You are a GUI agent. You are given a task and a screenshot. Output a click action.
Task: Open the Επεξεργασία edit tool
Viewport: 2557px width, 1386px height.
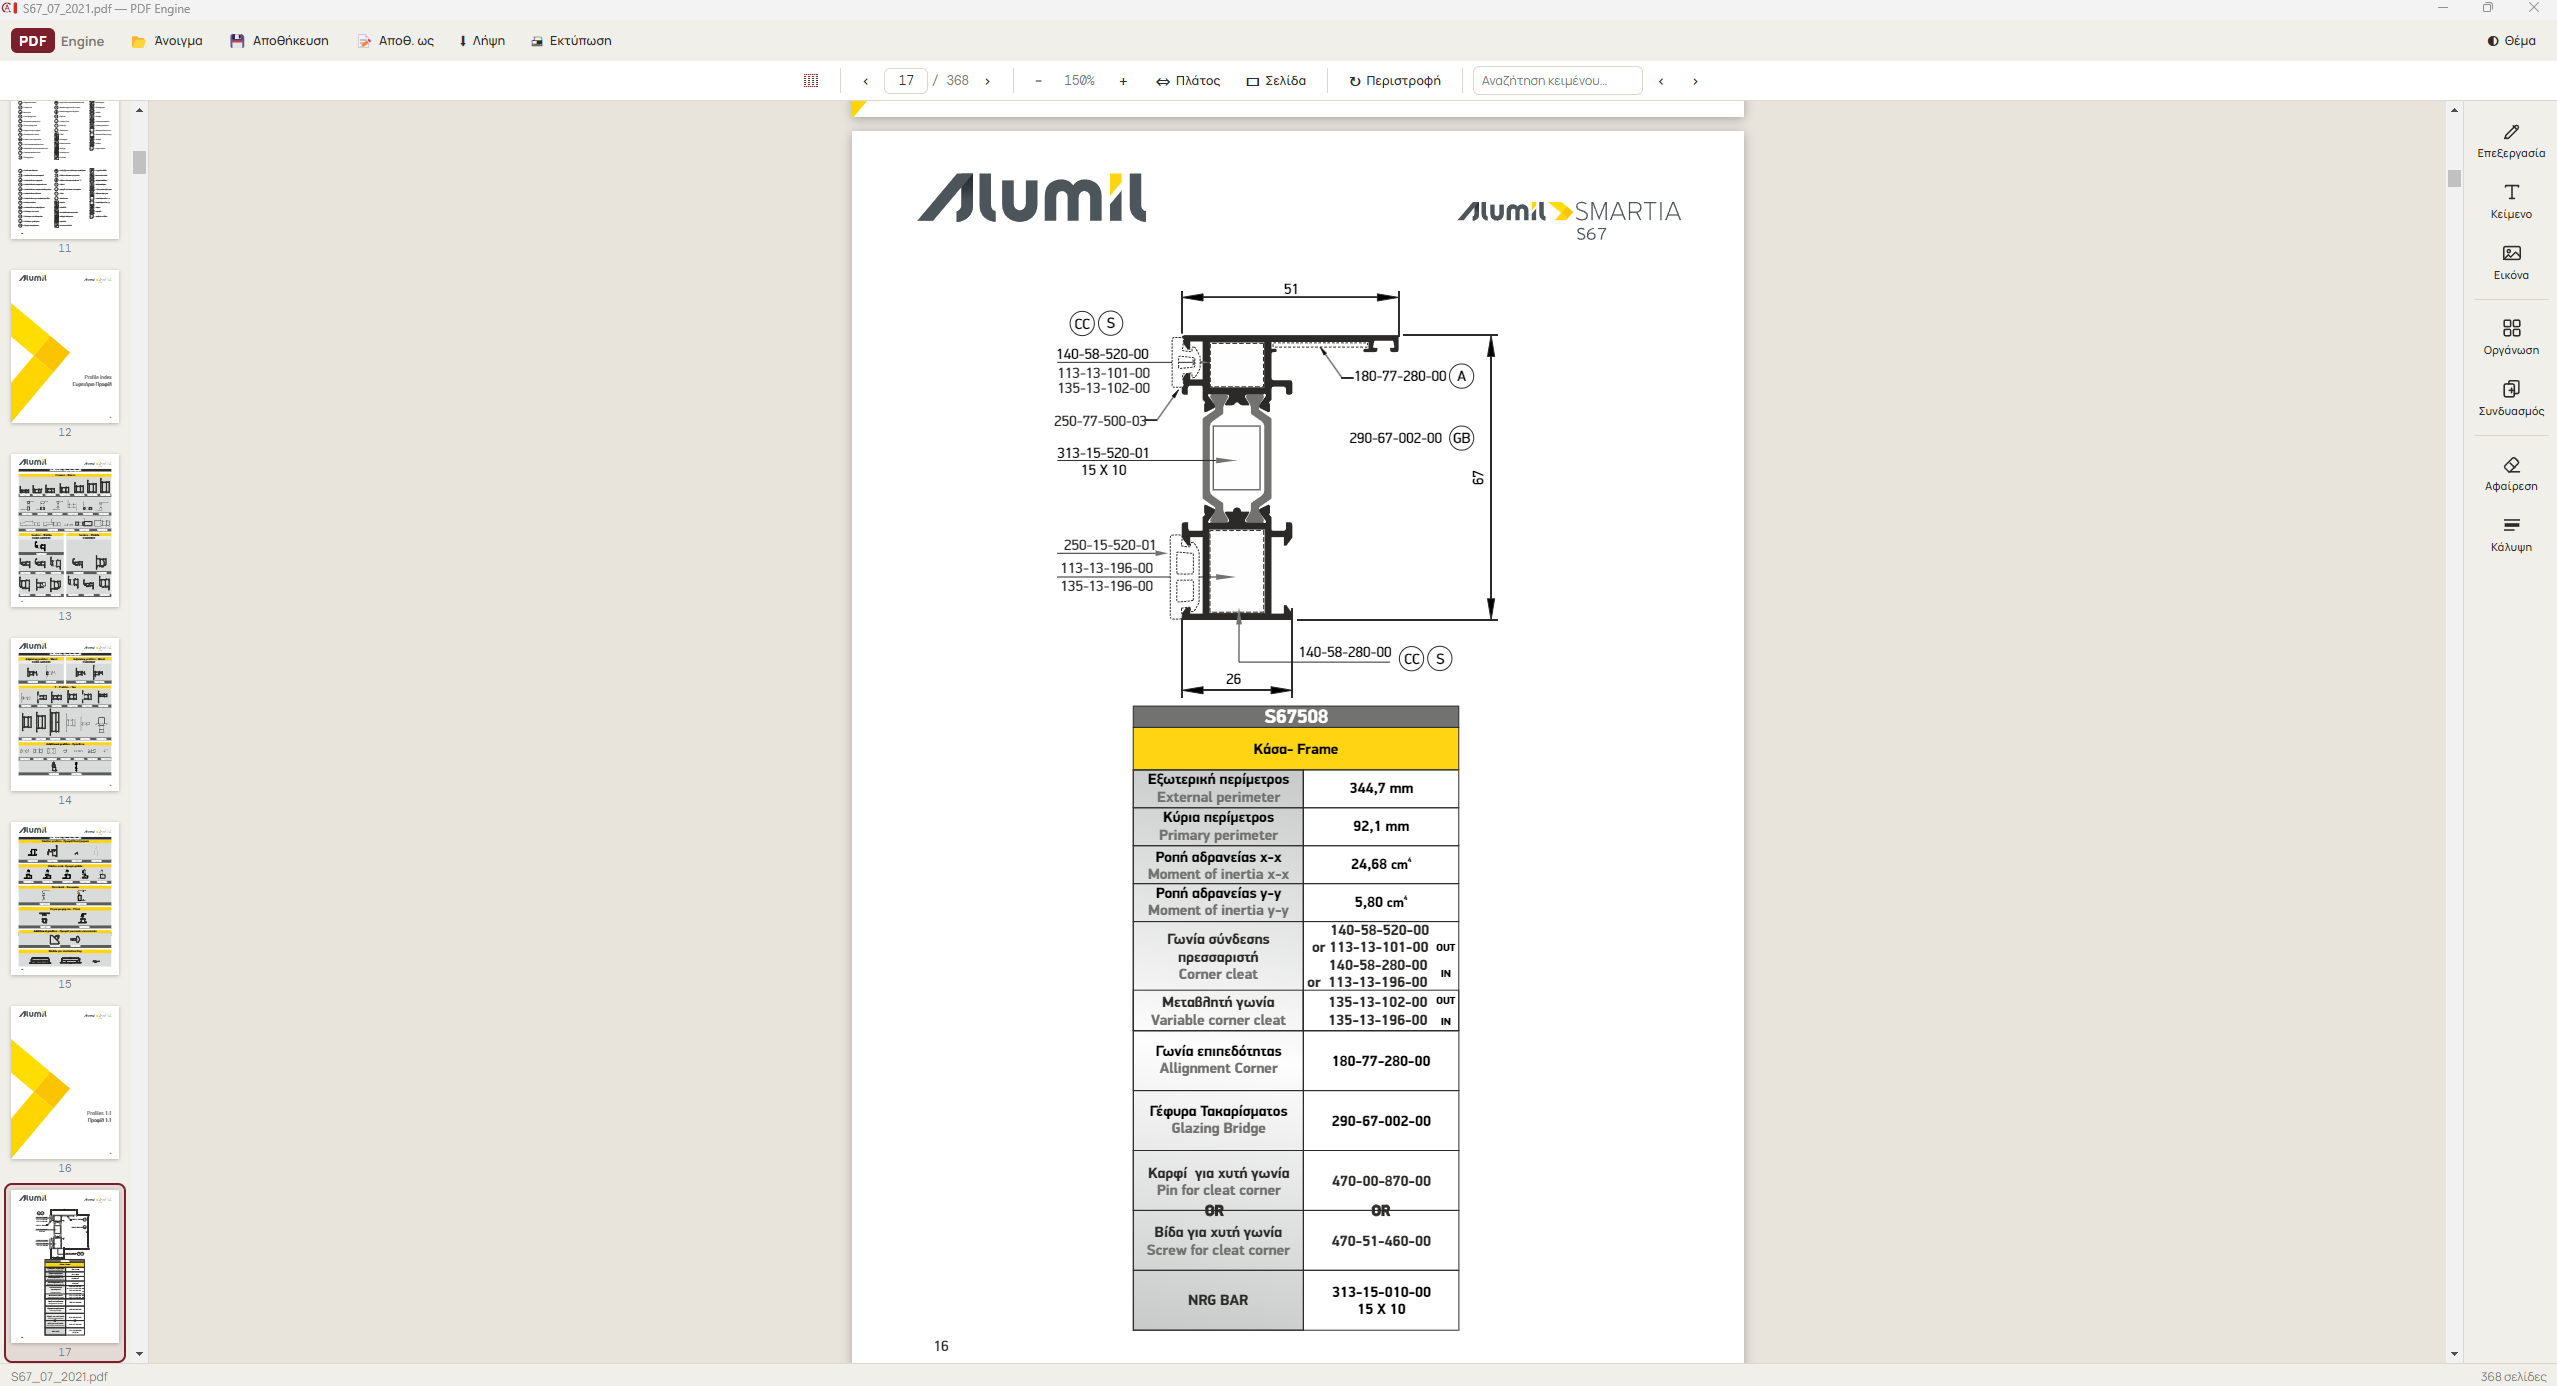click(2511, 141)
